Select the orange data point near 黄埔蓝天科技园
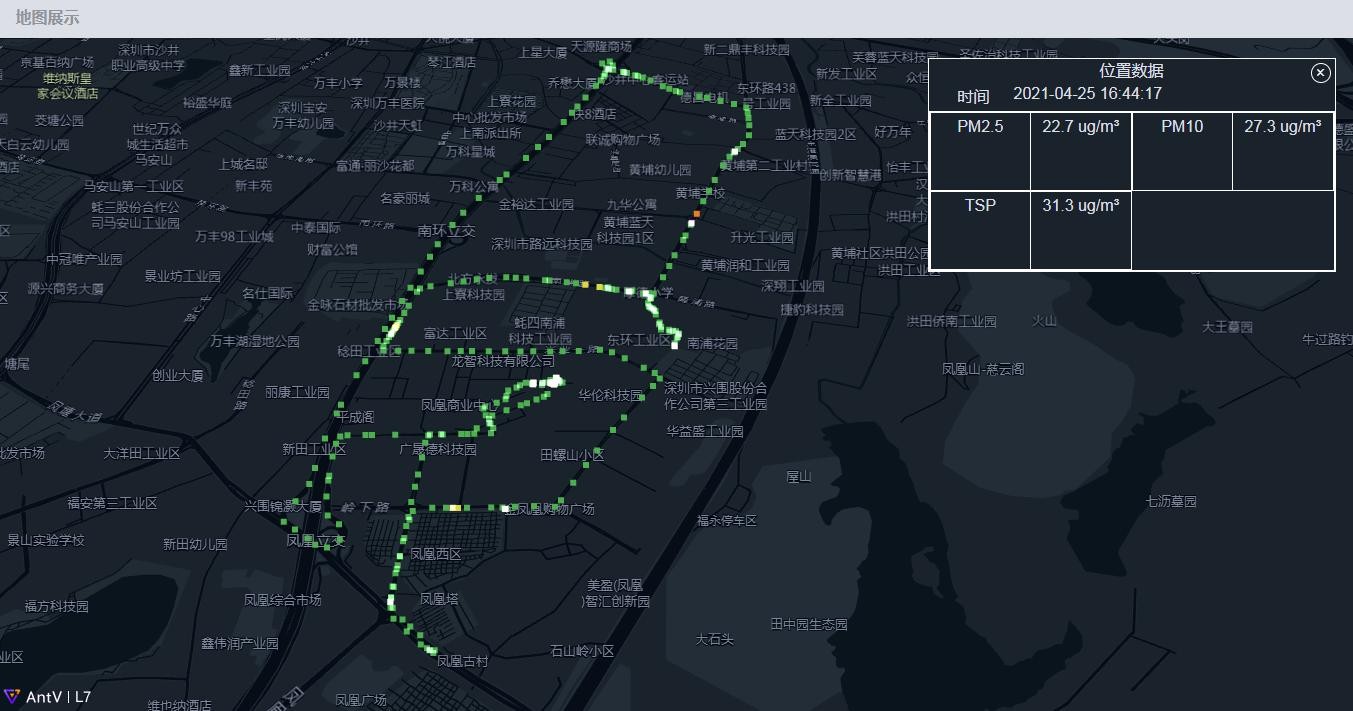Screen dimensions: 1353x711 (697, 213)
